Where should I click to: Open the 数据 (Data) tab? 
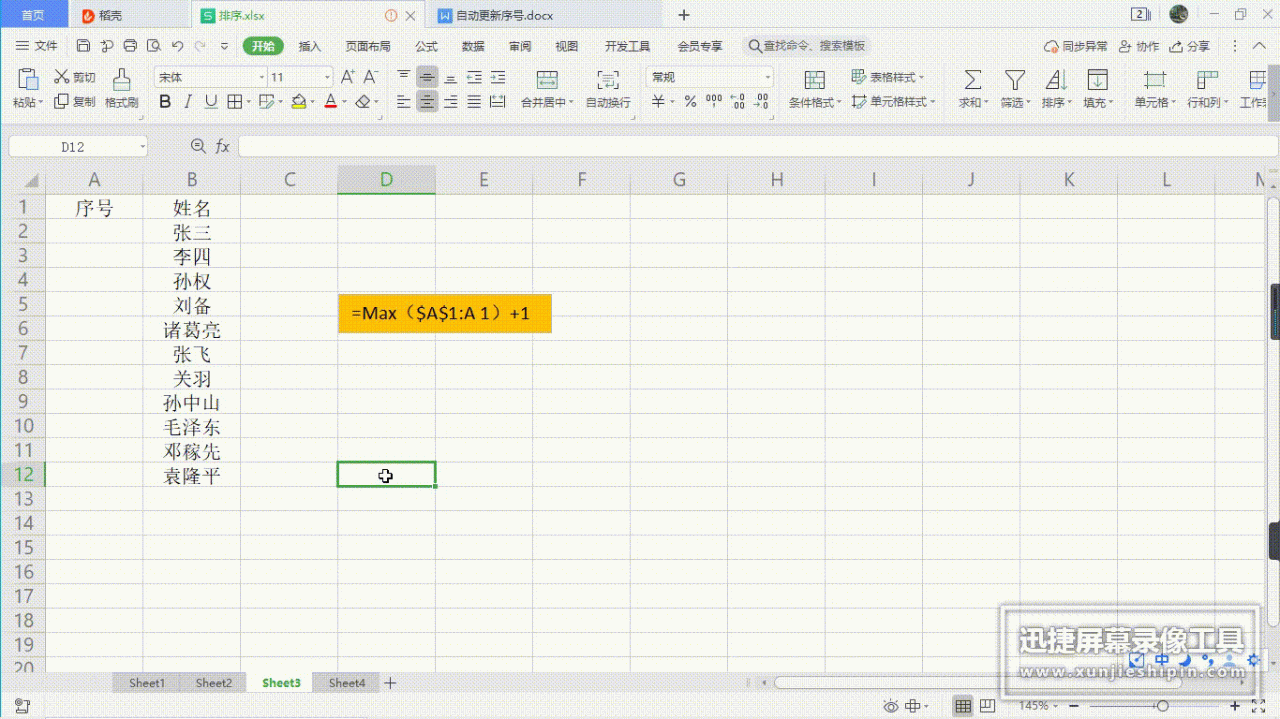473,46
